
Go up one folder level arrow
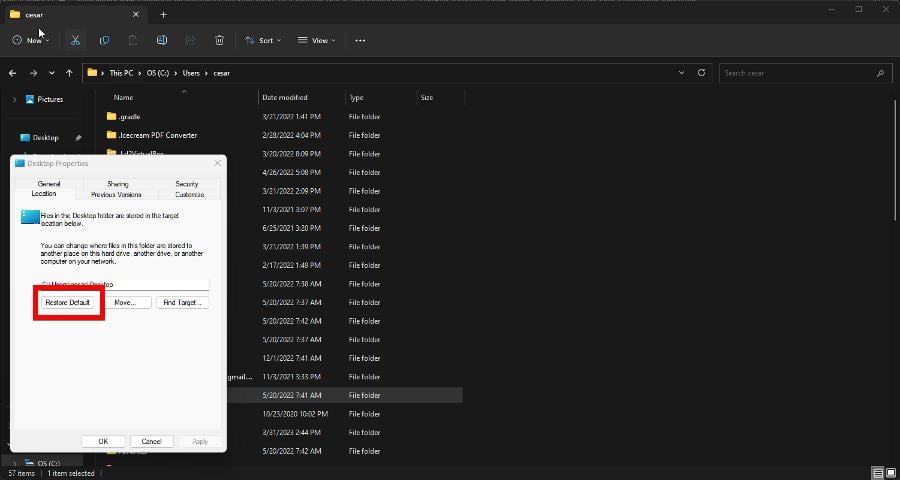[69, 73]
